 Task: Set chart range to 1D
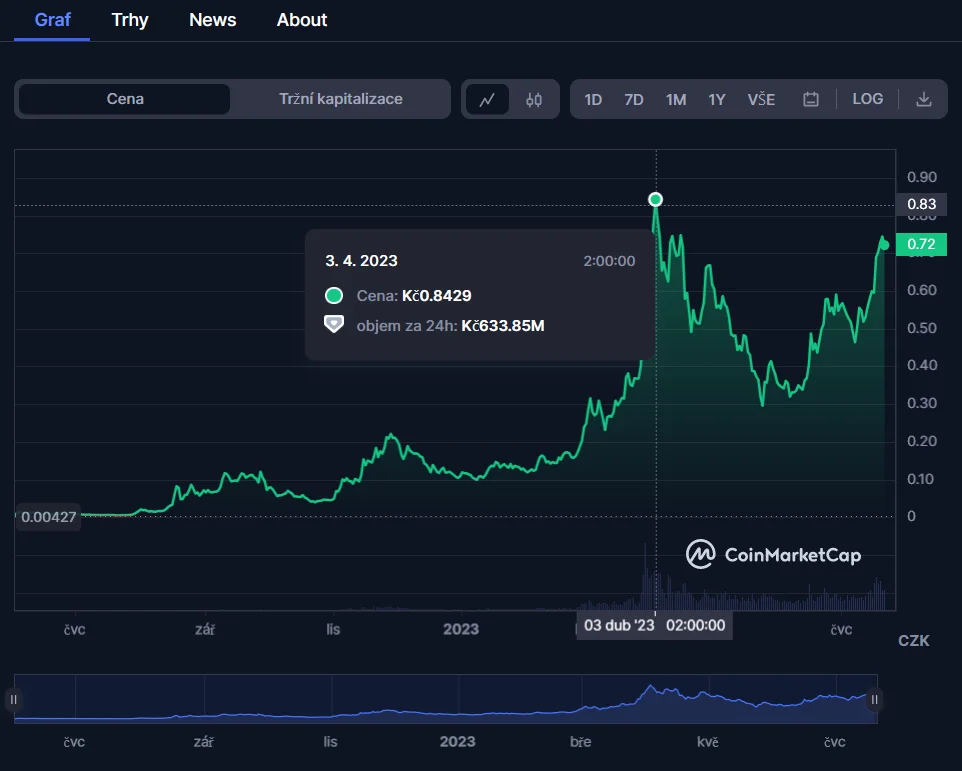[x=593, y=99]
